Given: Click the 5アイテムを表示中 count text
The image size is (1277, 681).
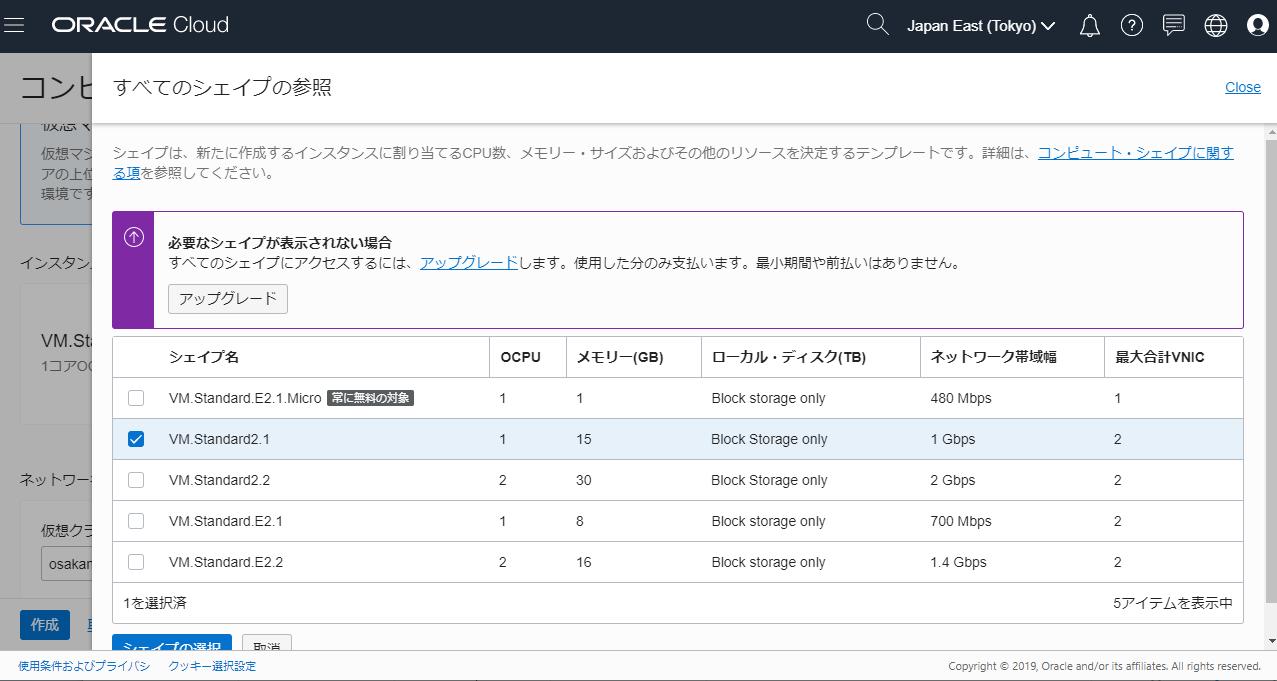Looking at the screenshot, I should coord(1173,603).
